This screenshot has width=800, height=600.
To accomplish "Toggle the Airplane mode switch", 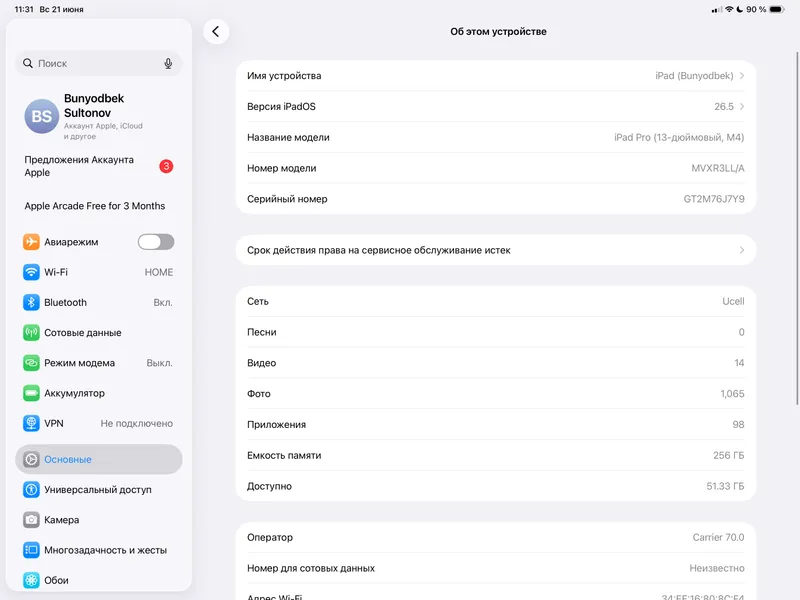I will 156,242.
